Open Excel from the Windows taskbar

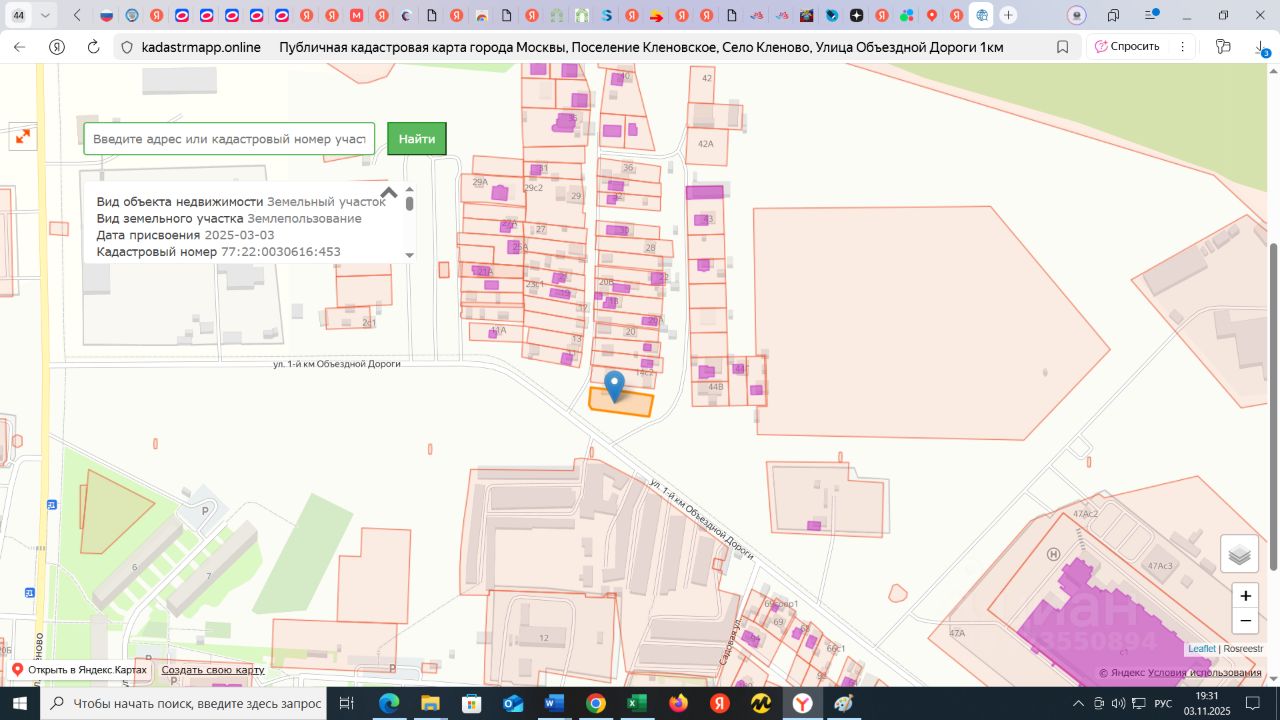click(x=636, y=703)
